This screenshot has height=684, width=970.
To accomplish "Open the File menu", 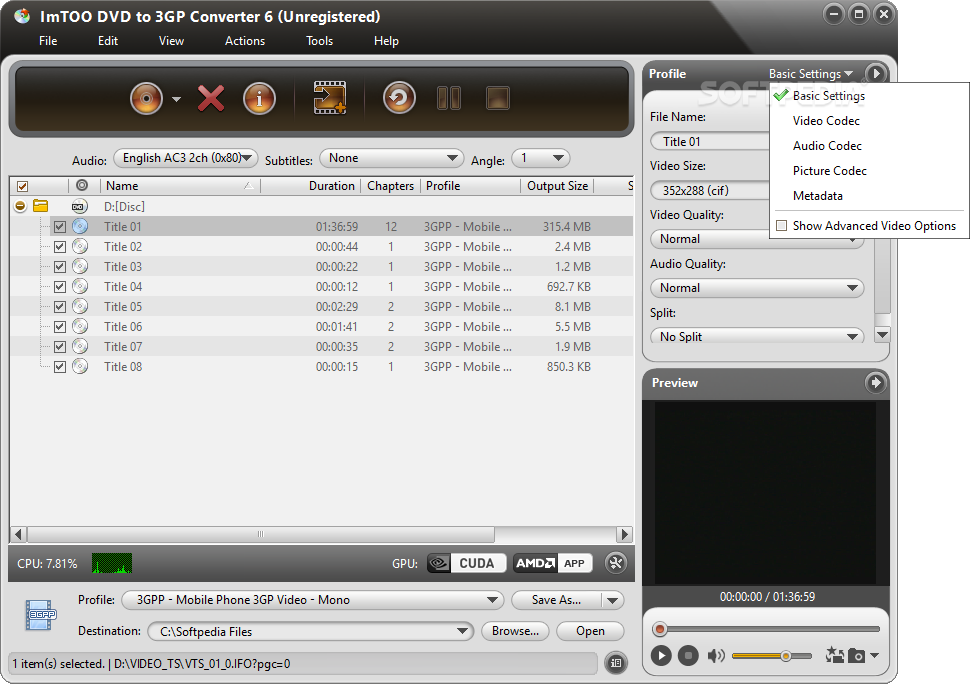I will point(48,41).
